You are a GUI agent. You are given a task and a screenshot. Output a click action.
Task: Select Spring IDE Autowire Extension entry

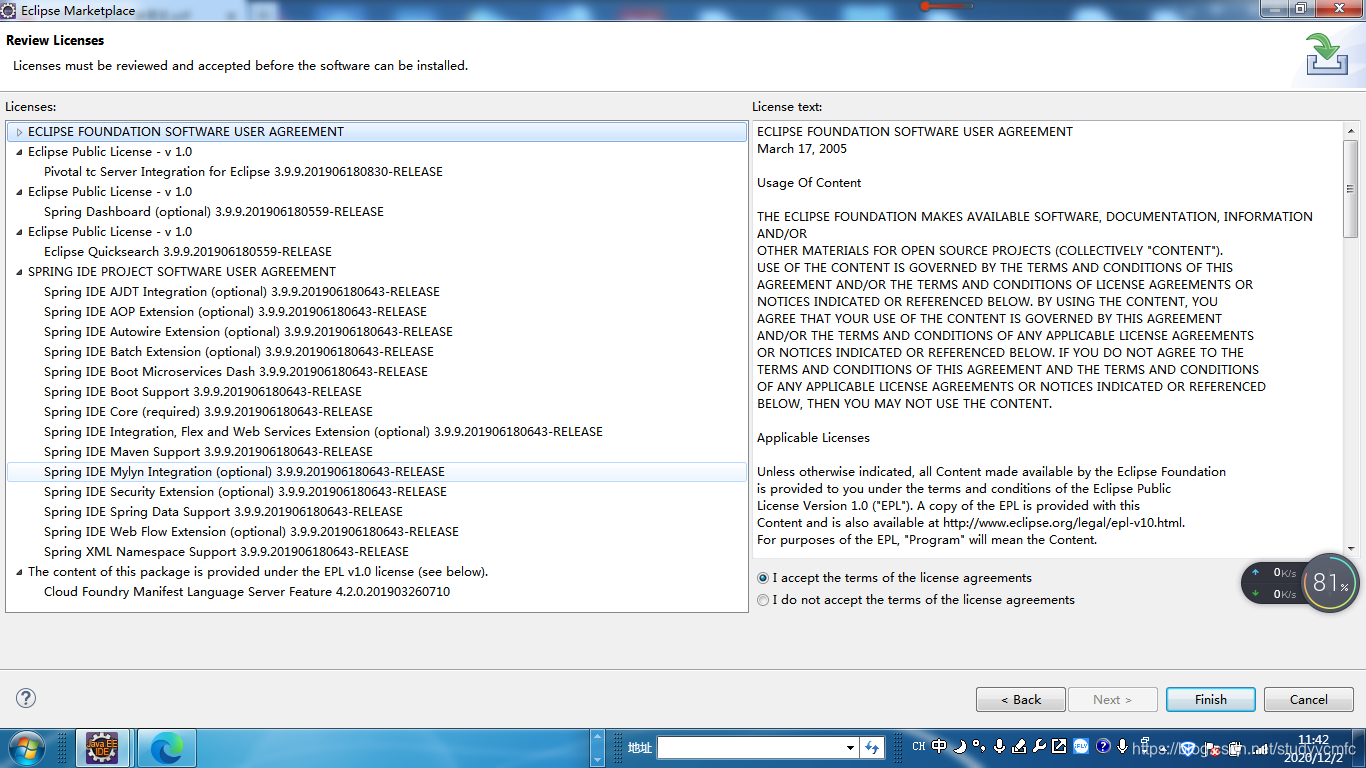coord(248,332)
